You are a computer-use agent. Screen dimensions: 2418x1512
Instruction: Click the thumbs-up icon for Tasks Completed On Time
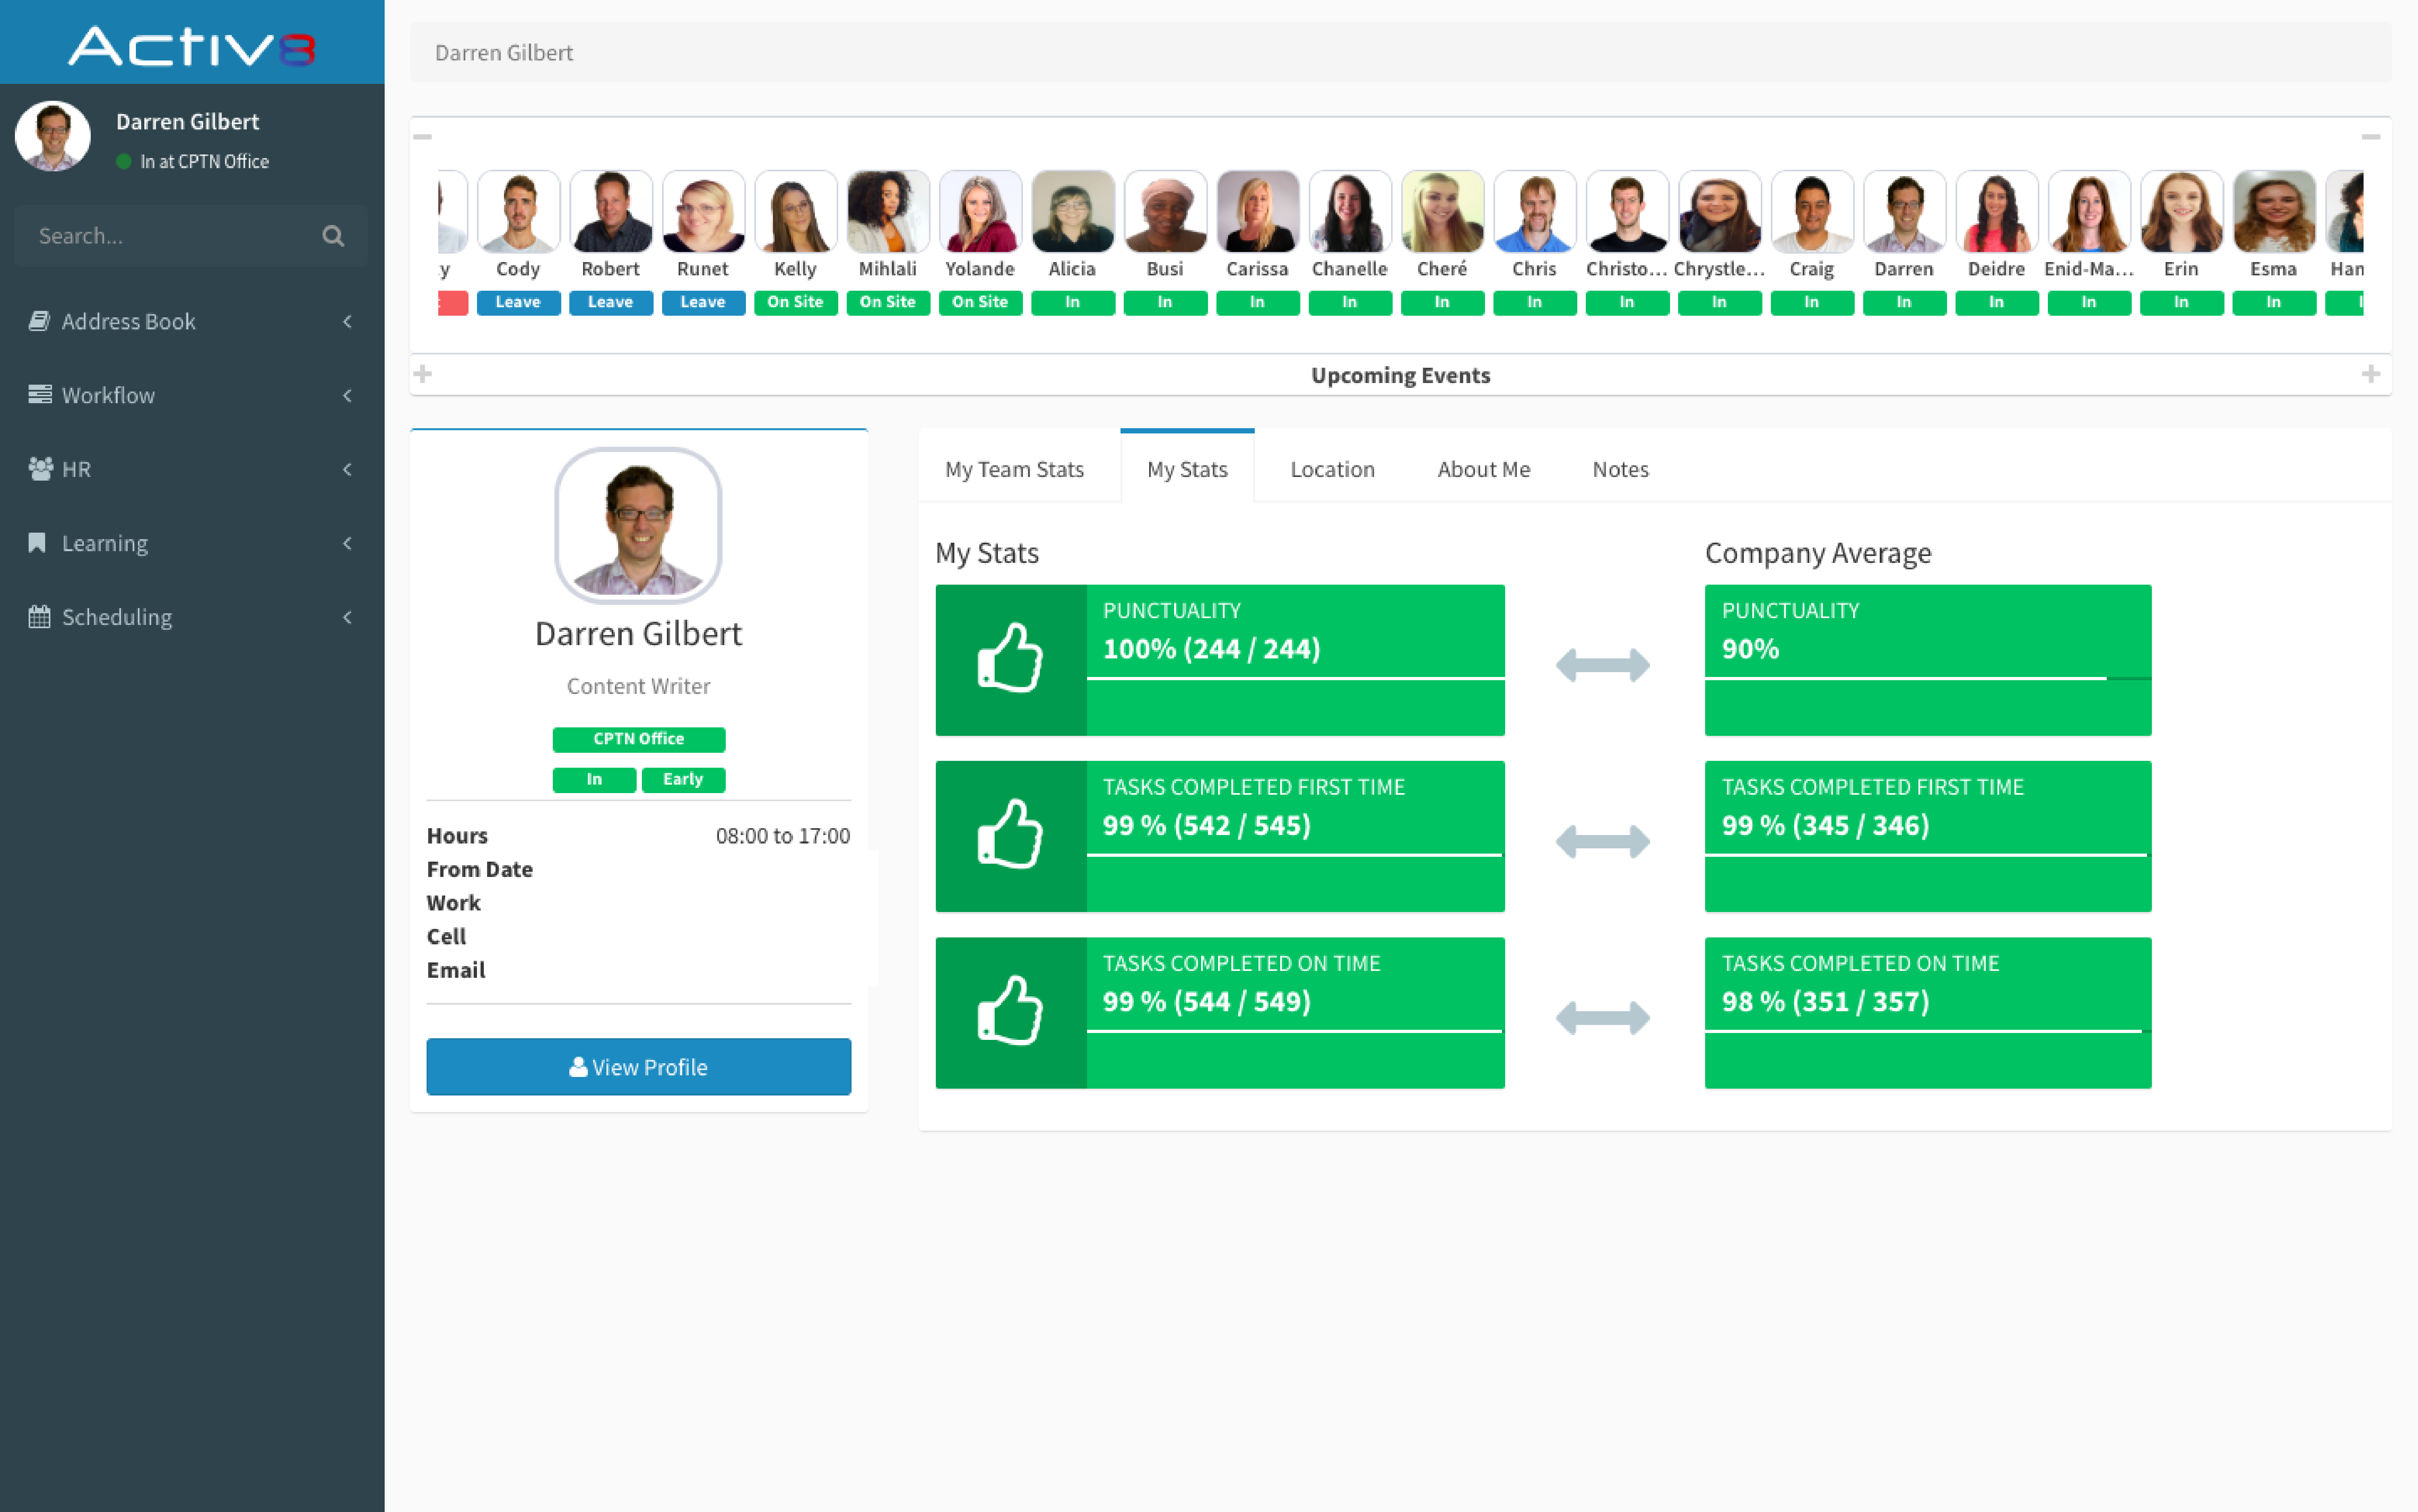(1010, 1011)
